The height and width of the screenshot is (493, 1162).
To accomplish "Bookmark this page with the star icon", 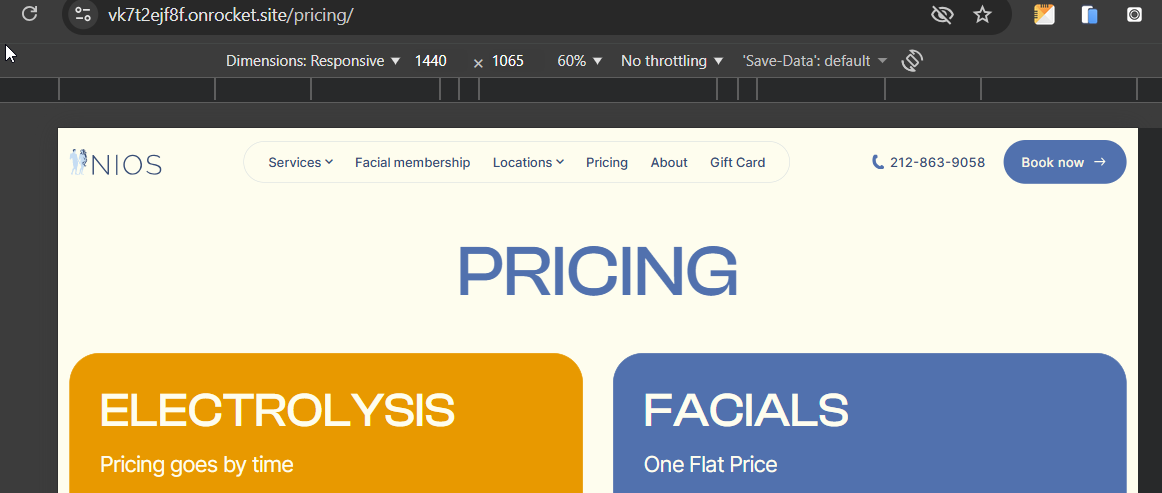I will pos(983,15).
